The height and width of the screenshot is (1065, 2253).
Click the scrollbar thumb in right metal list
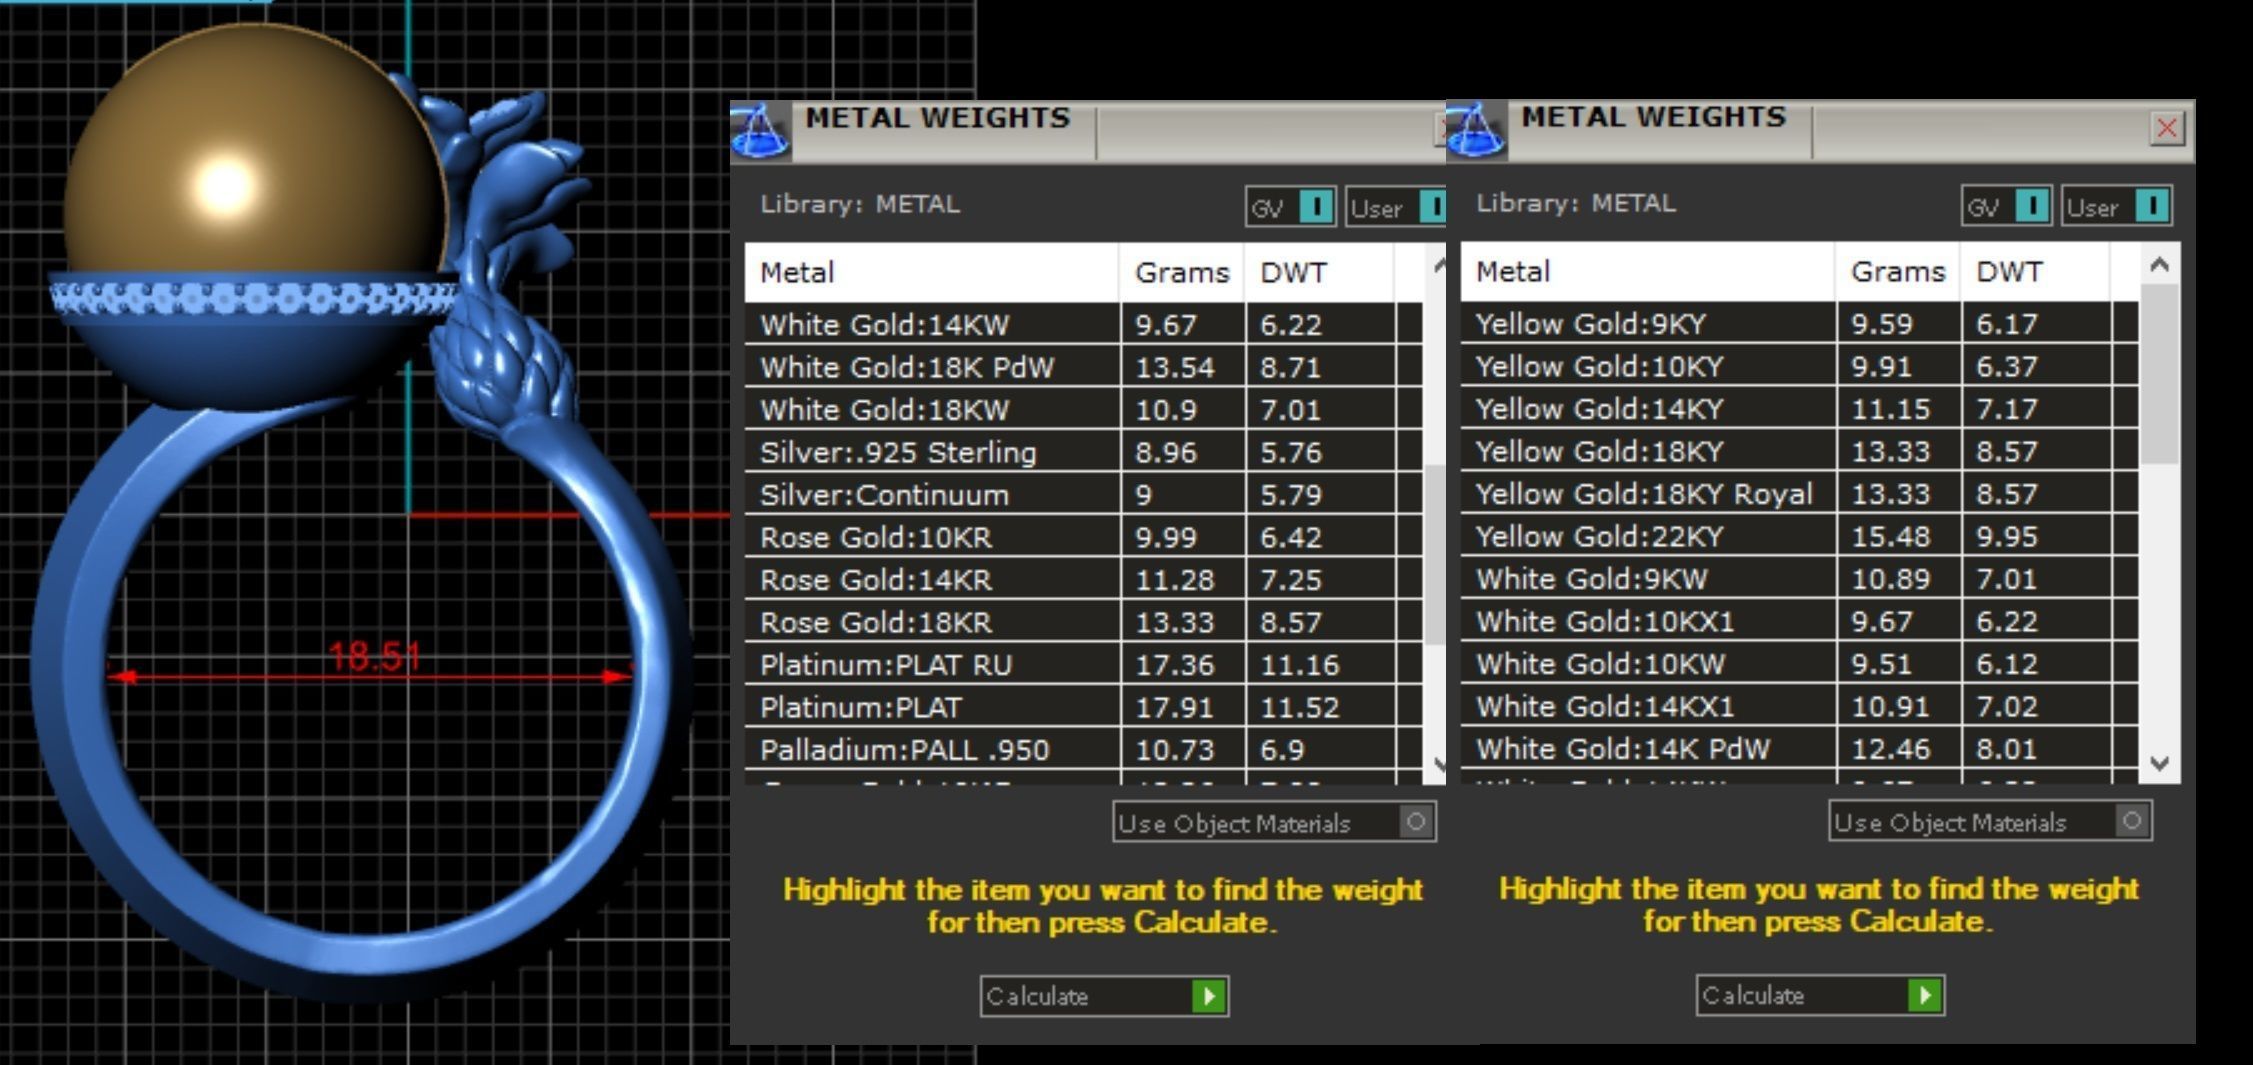(x=2159, y=373)
